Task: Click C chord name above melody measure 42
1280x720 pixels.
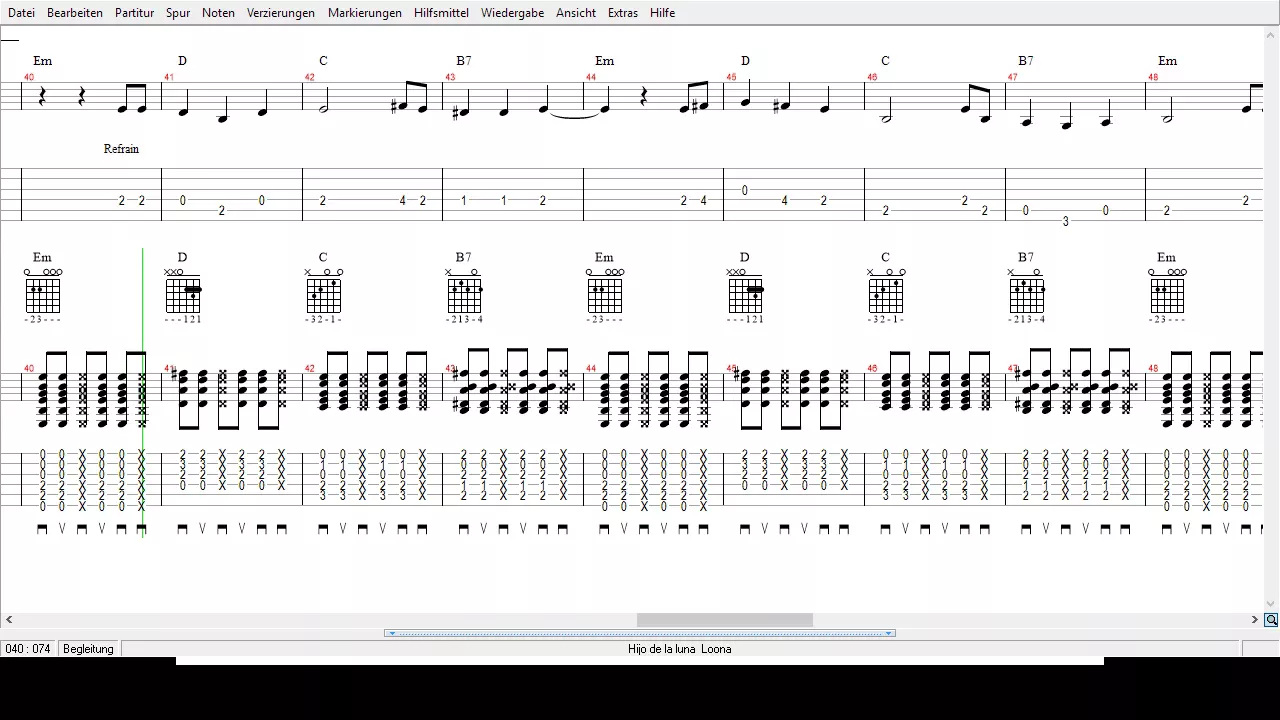Action: 323,61
